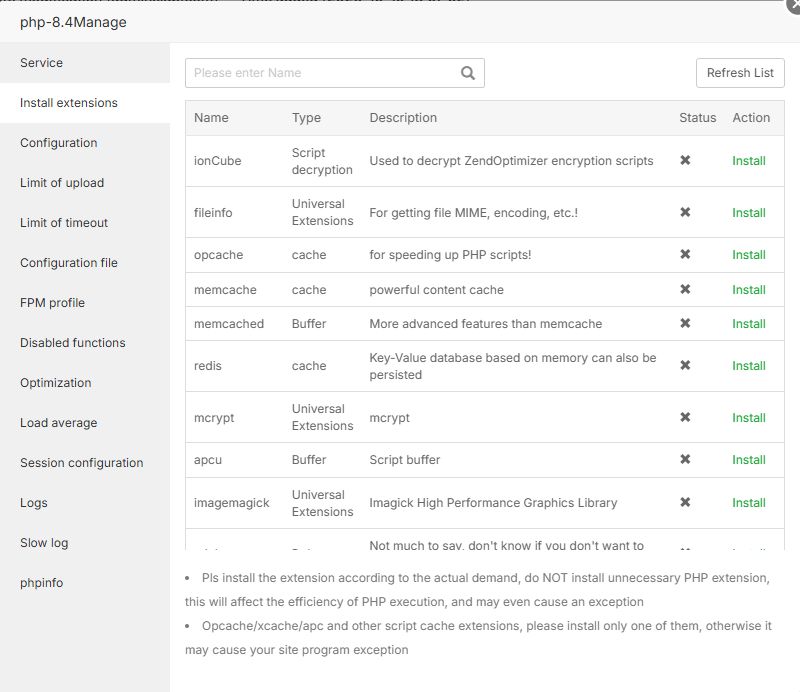This screenshot has height=692, width=800.
Task: Install the memcached extension
Action: pyautogui.click(x=748, y=324)
